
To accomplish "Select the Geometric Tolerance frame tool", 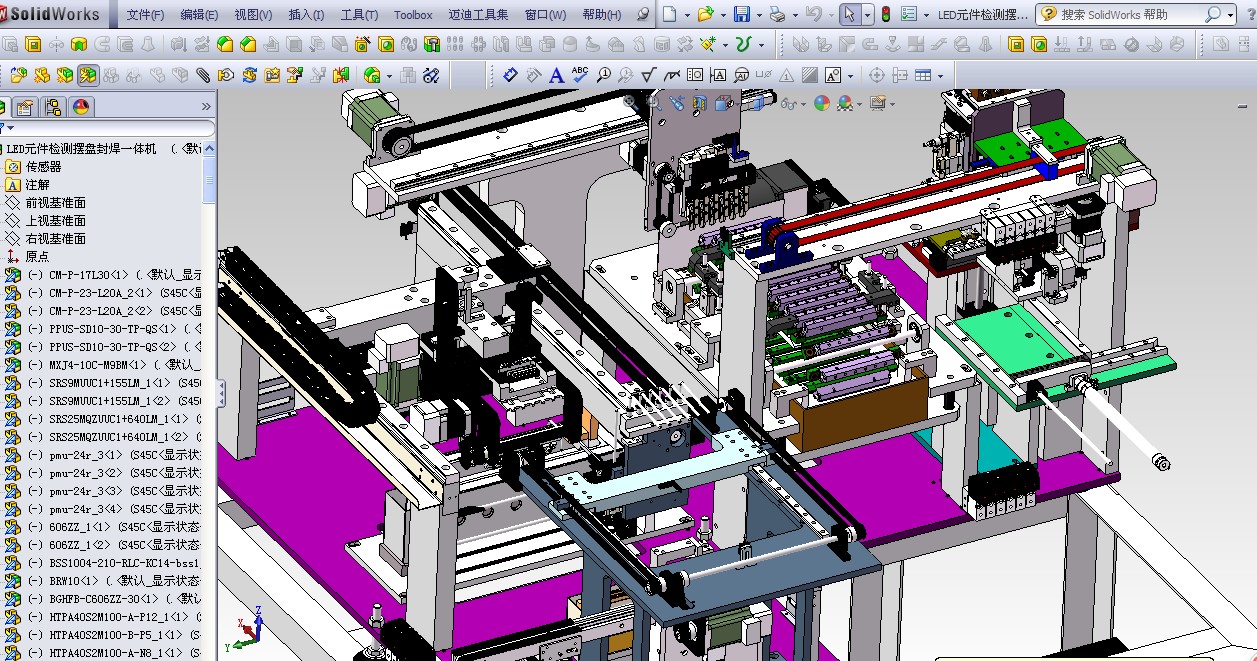I will click(x=694, y=75).
